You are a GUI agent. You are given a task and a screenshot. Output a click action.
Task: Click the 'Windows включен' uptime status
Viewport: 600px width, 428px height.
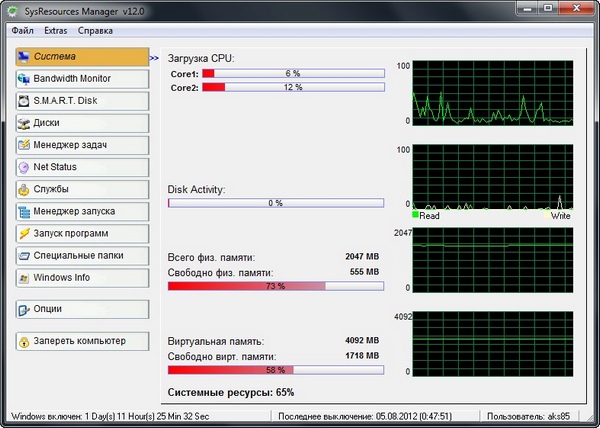[x=110, y=416]
